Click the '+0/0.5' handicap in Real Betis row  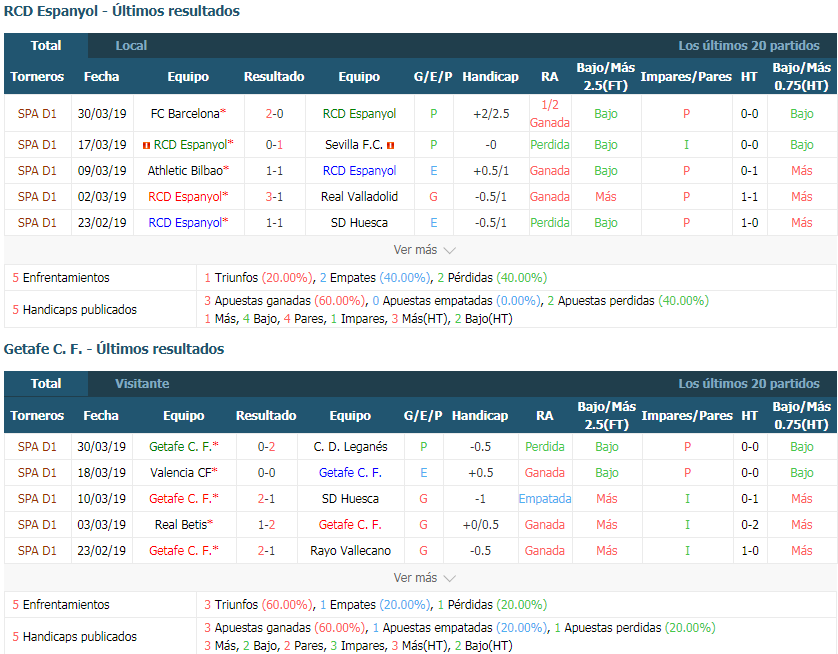[480, 525]
